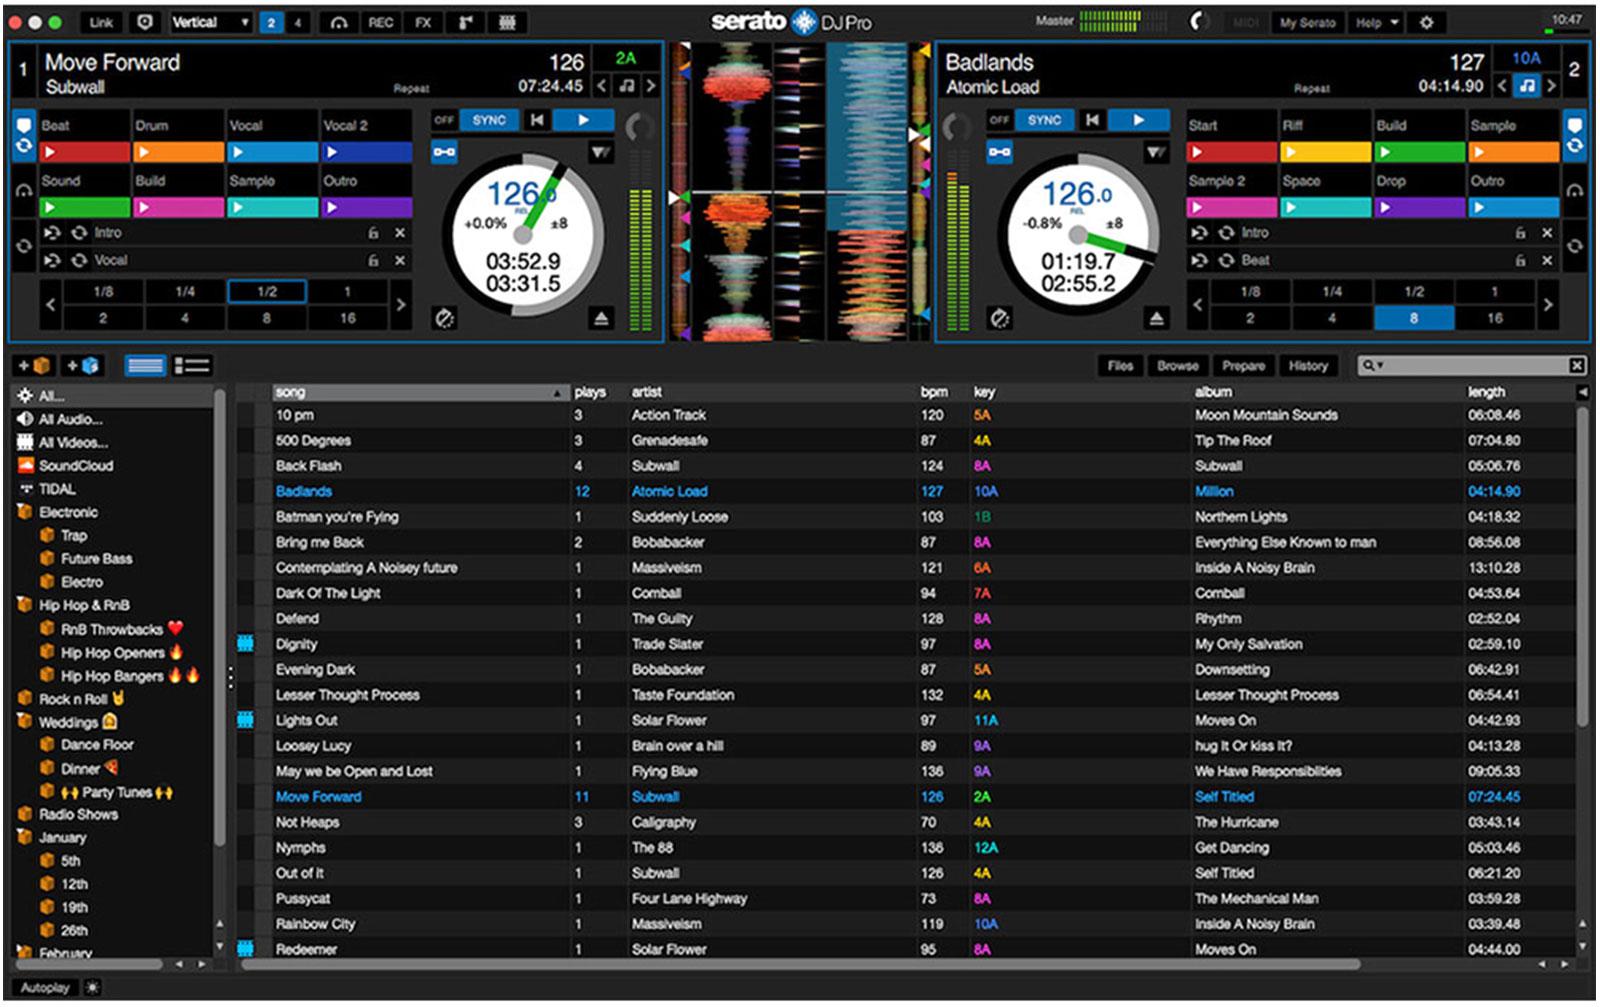
Task: Click the Autoplay settings sun icon
Action: [92, 988]
